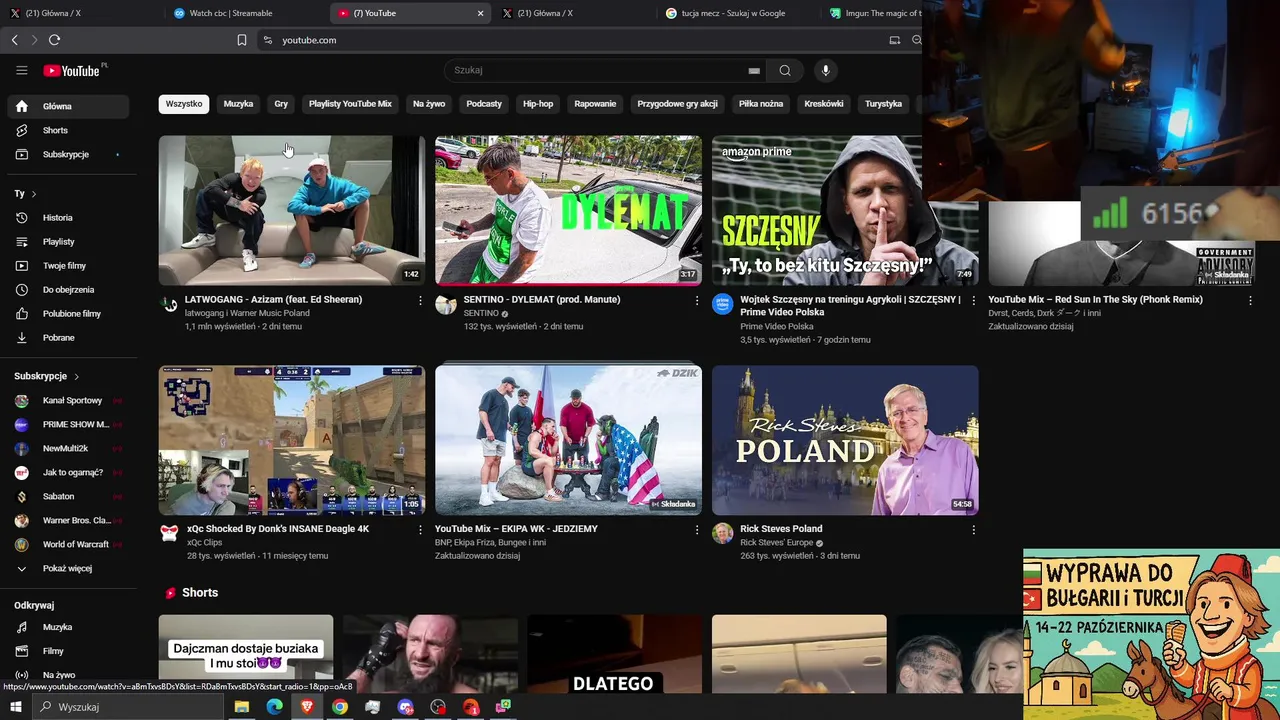The image size is (1280, 720).
Task: Open Microsoft Edge from taskbar
Action: coord(274,707)
